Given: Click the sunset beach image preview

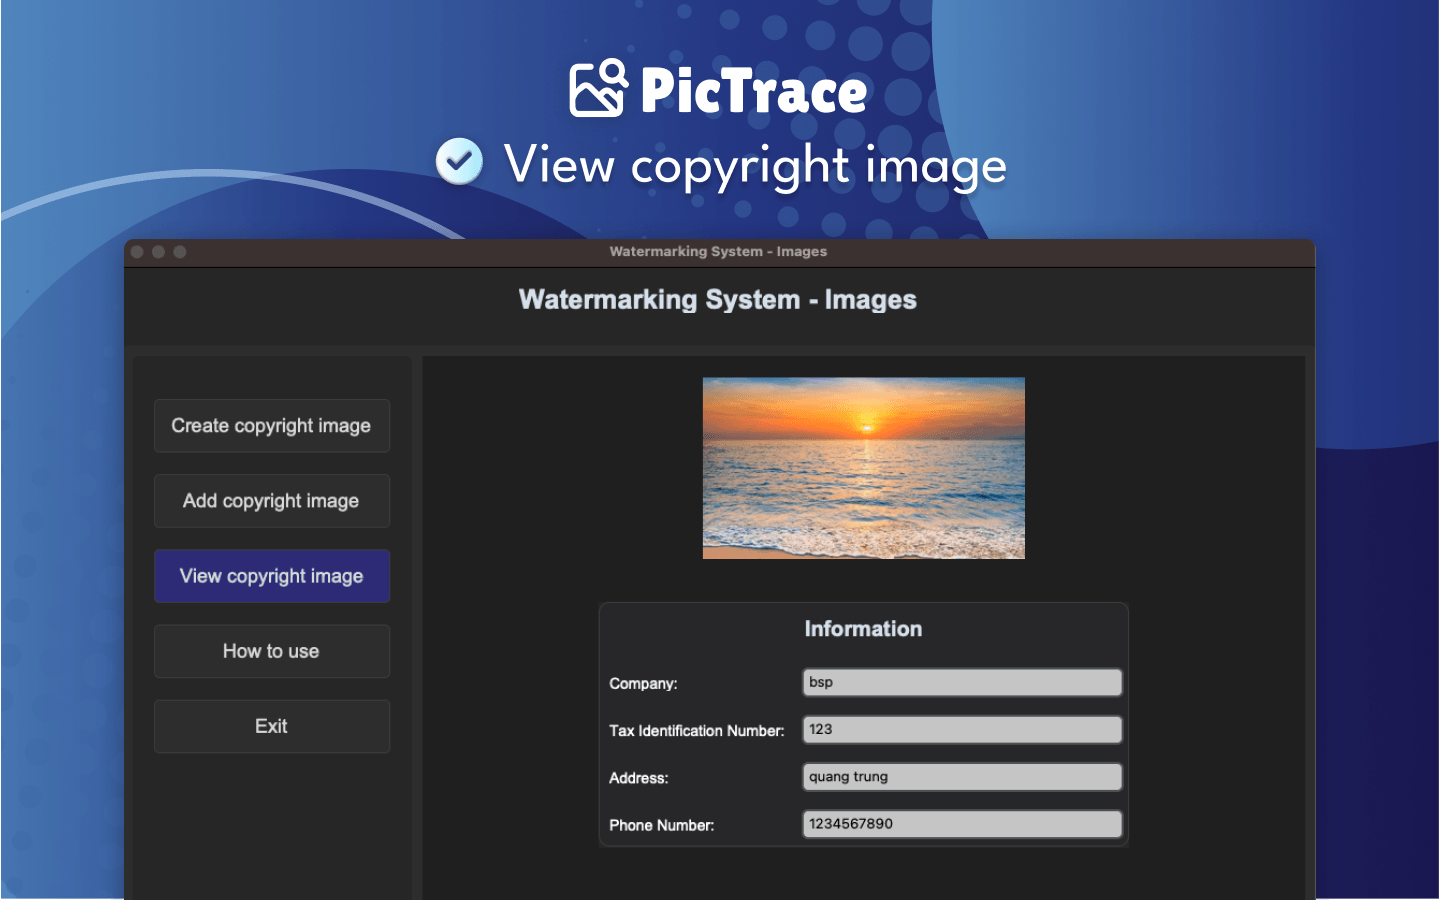Looking at the screenshot, I should [863, 467].
